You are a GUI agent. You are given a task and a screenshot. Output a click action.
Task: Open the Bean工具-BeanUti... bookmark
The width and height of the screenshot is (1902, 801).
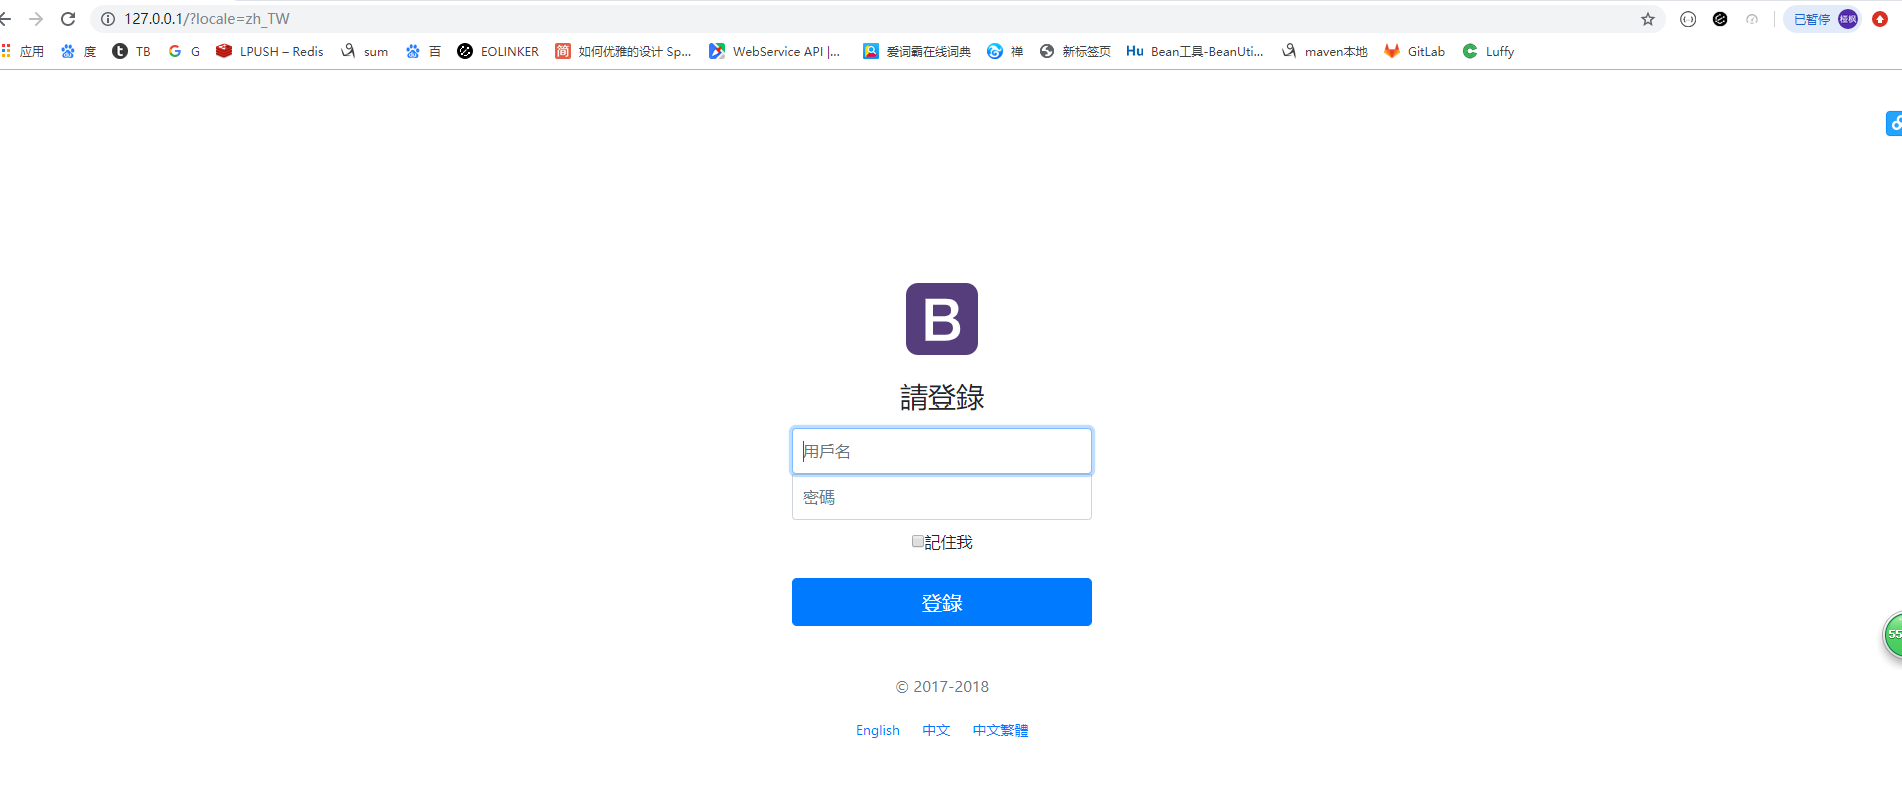click(1195, 51)
